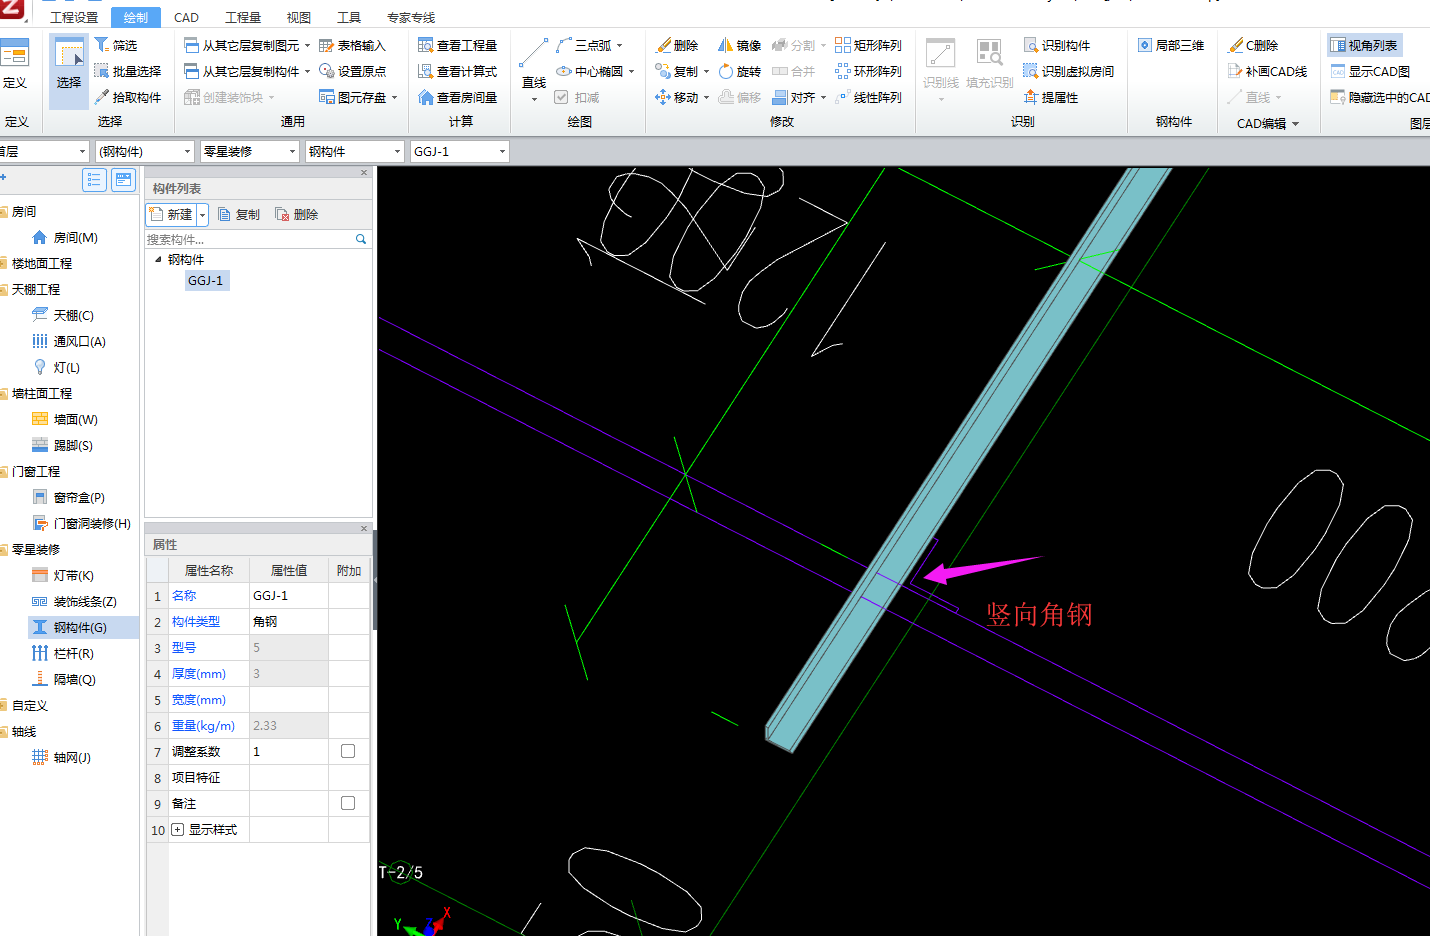Click C删除 CAD delete tool
This screenshot has width=1430, height=936.
[1253, 45]
